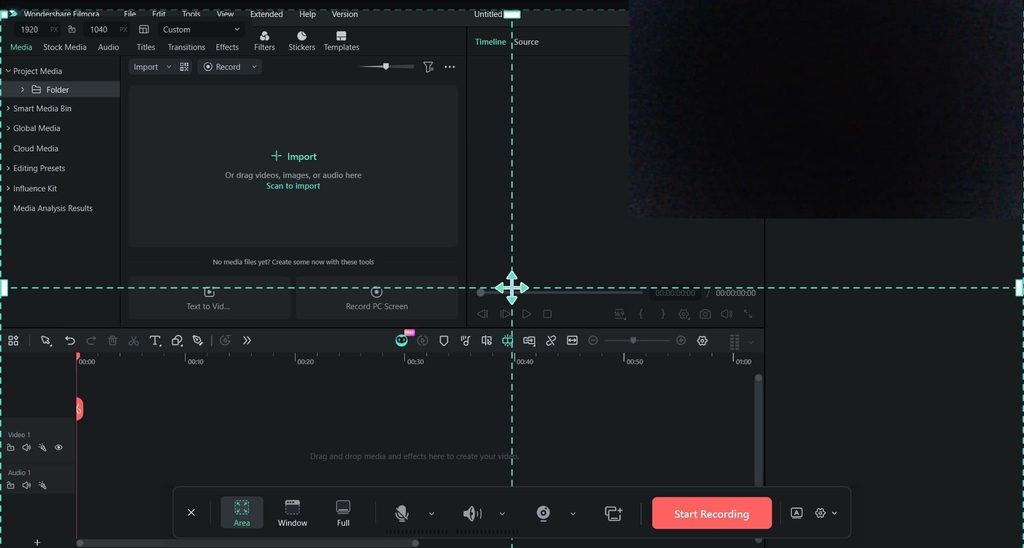The image size is (1024, 548).
Task: Toggle the microphone in recorder bar
Action: 402,513
